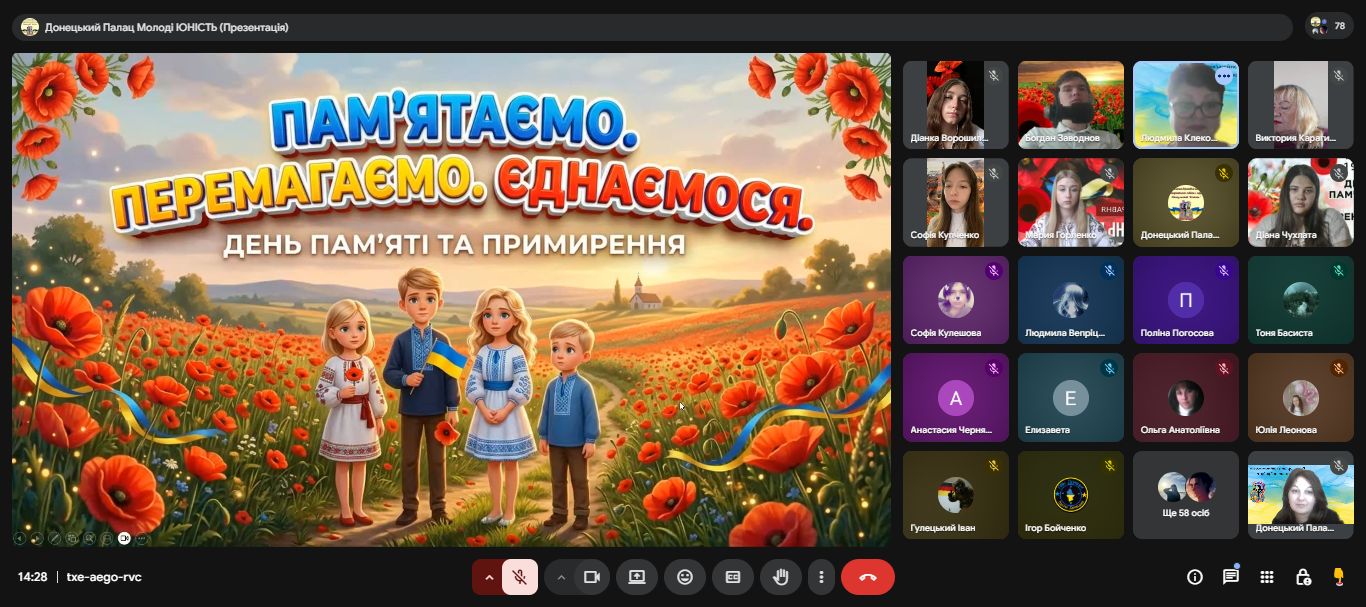Unmute the microphone

click(520, 577)
